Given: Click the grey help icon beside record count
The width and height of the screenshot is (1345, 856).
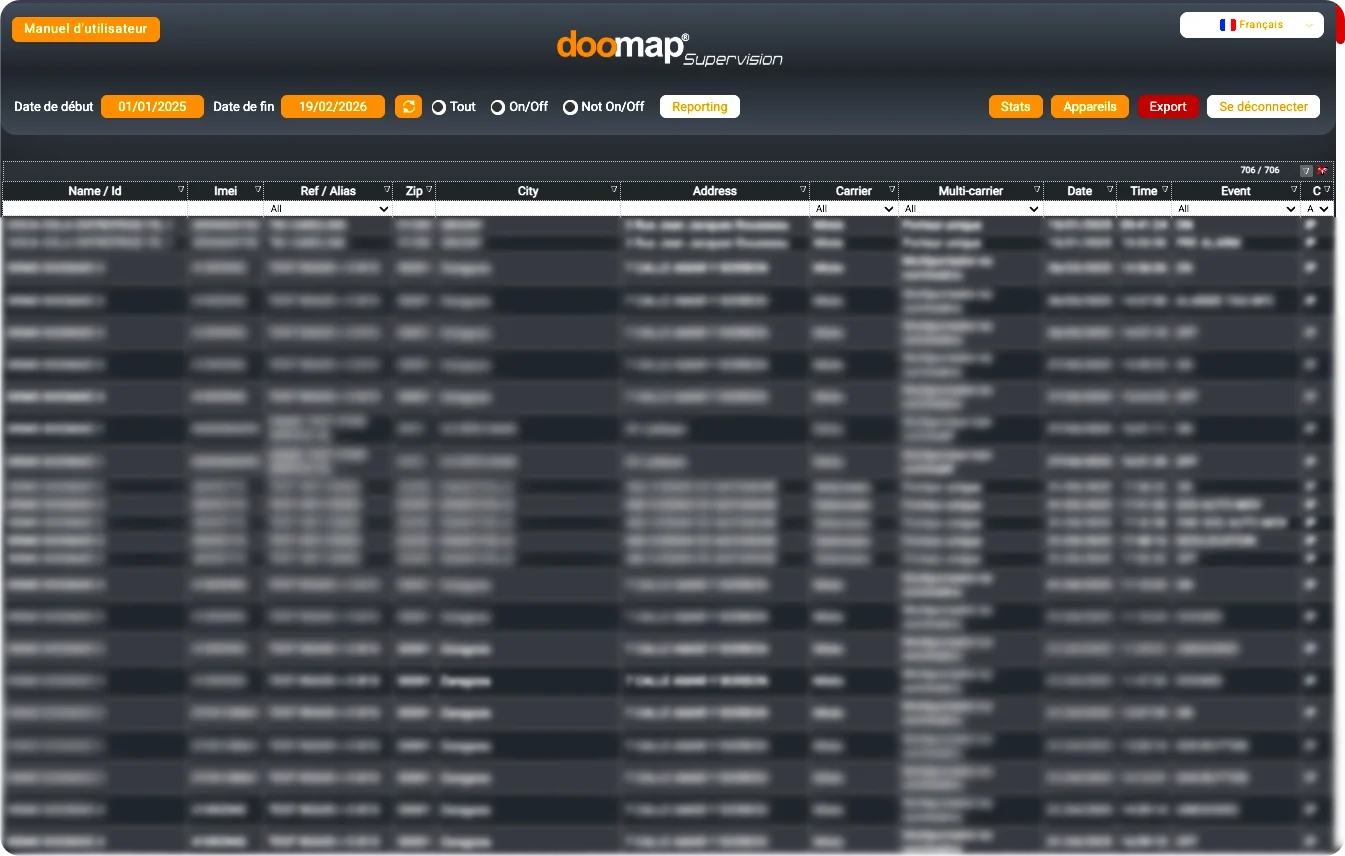Looking at the screenshot, I should [x=1306, y=171].
